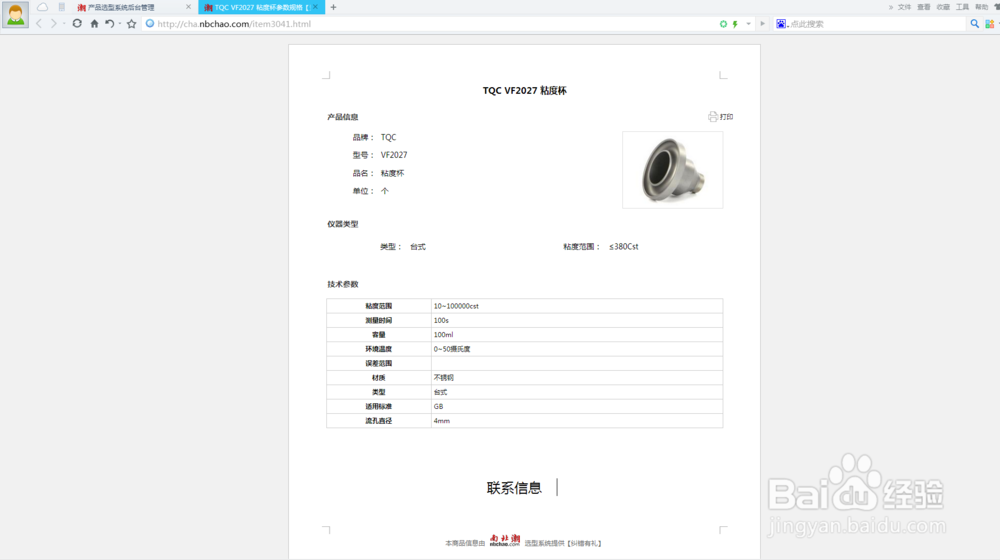This screenshot has width=1000, height=560.
Task: Open the cloud sync icon
Action: click(42, 7)
